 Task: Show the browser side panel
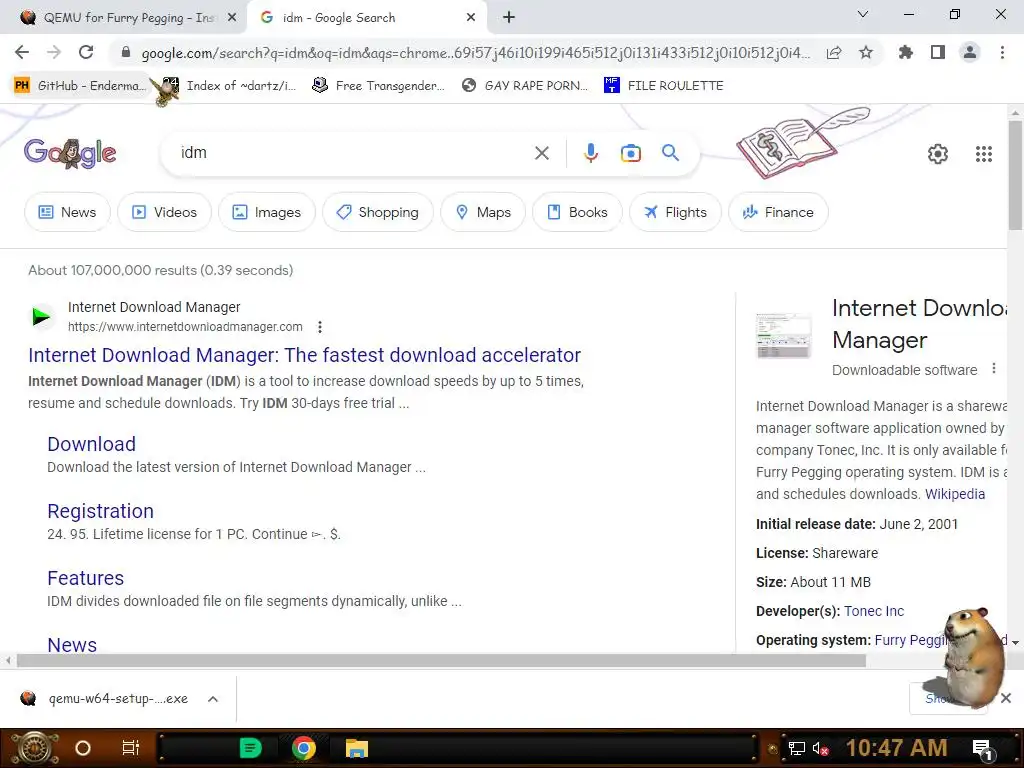point(938,52)
